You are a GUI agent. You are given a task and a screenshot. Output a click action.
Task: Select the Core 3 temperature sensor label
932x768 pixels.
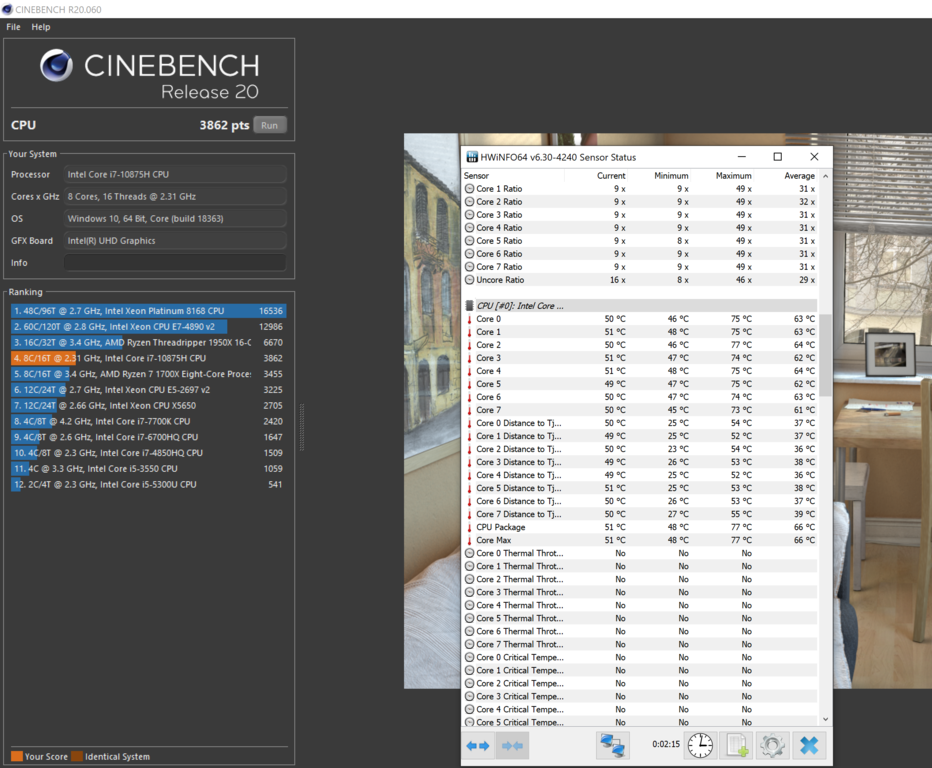(489, 358)
